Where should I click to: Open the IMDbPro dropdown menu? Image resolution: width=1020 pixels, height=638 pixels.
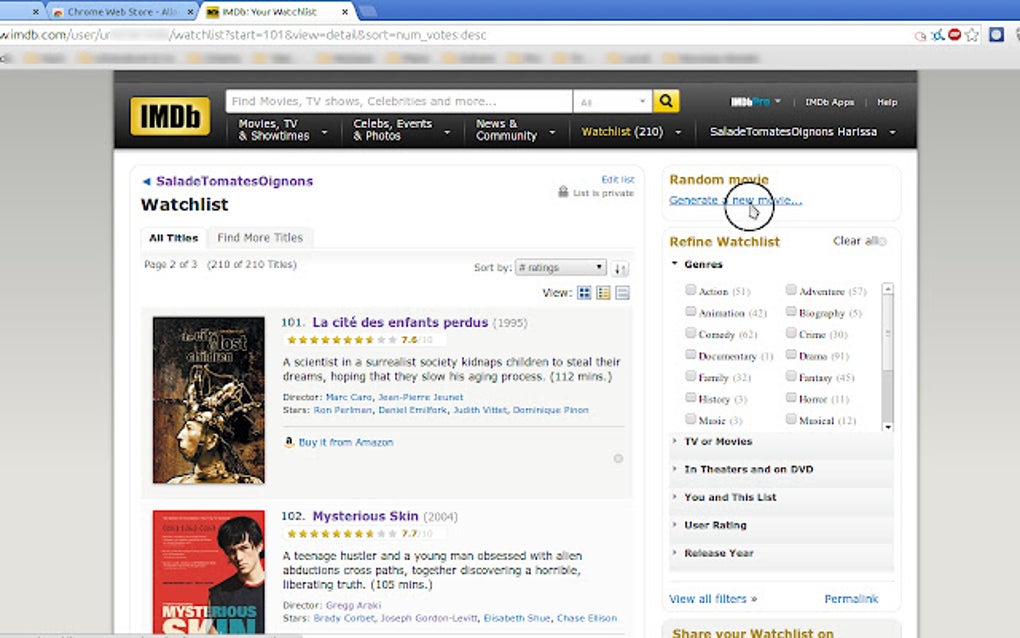755,101
